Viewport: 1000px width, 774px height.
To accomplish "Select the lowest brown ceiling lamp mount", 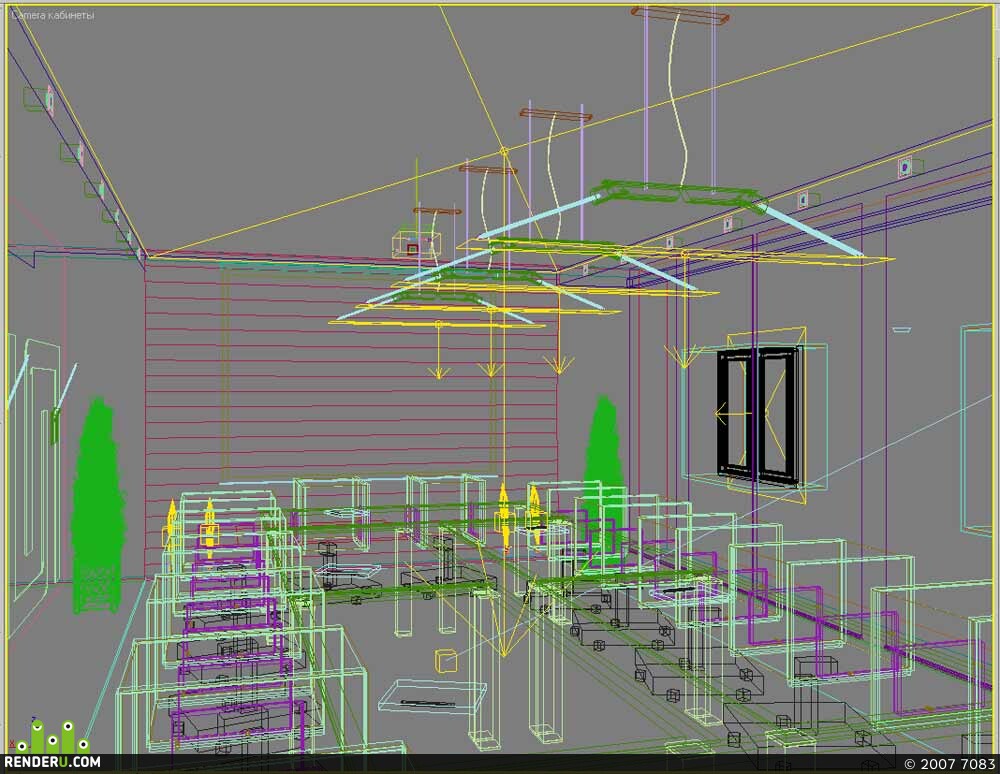I will 437,210.
